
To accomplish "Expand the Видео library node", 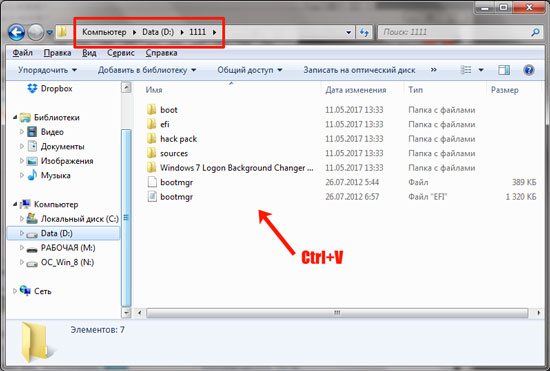I will point(22,132).
